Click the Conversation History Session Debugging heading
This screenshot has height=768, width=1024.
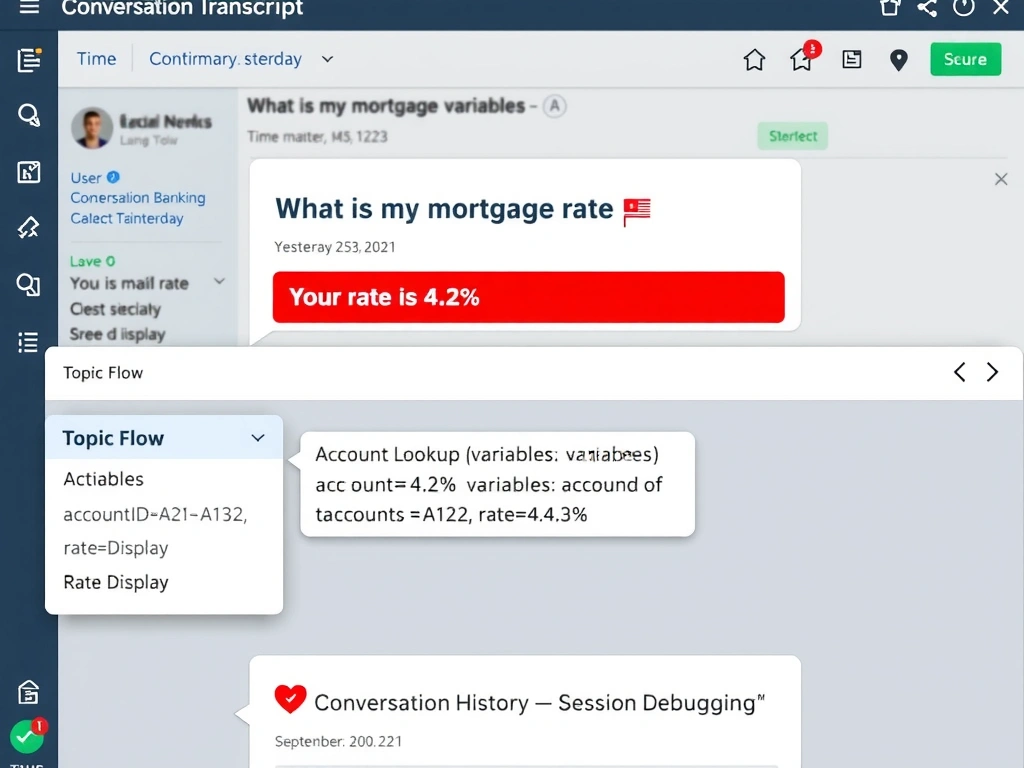(x=539, y=703)
